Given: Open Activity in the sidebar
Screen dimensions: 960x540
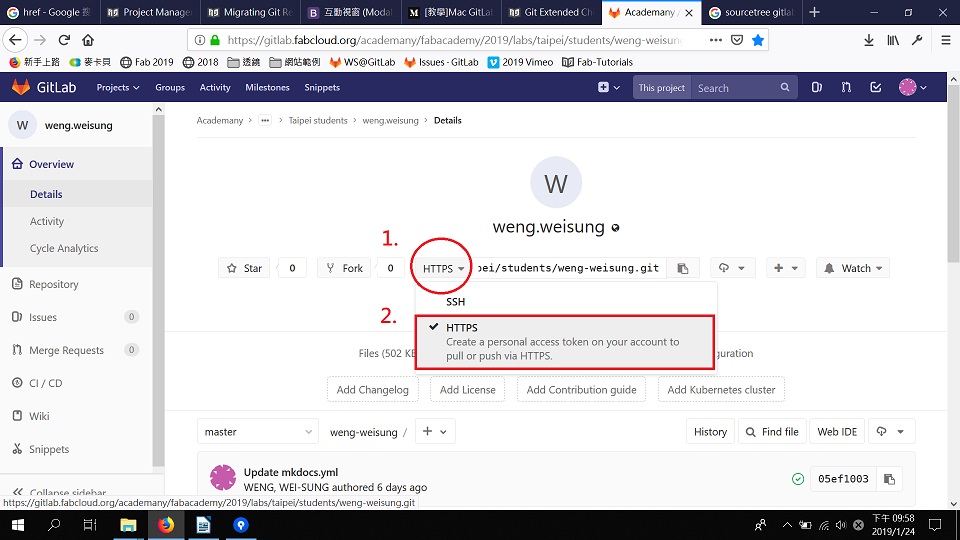Looking at the screenshot, I should pos(47,221).
